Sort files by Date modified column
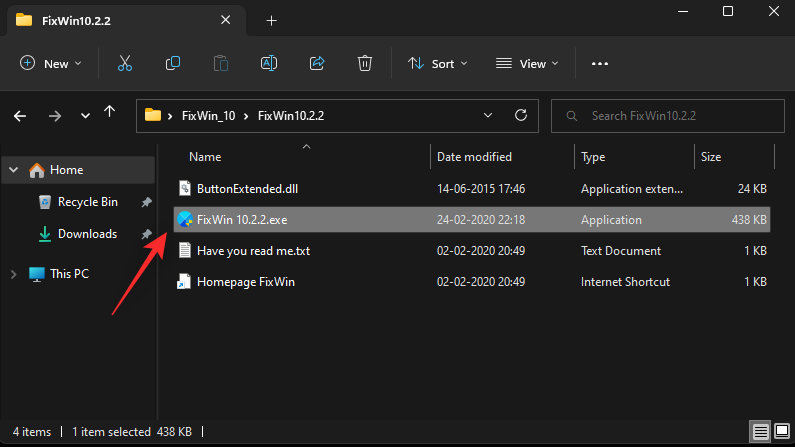795x447 pixels. pyautogui.click(x=474, y=157)
